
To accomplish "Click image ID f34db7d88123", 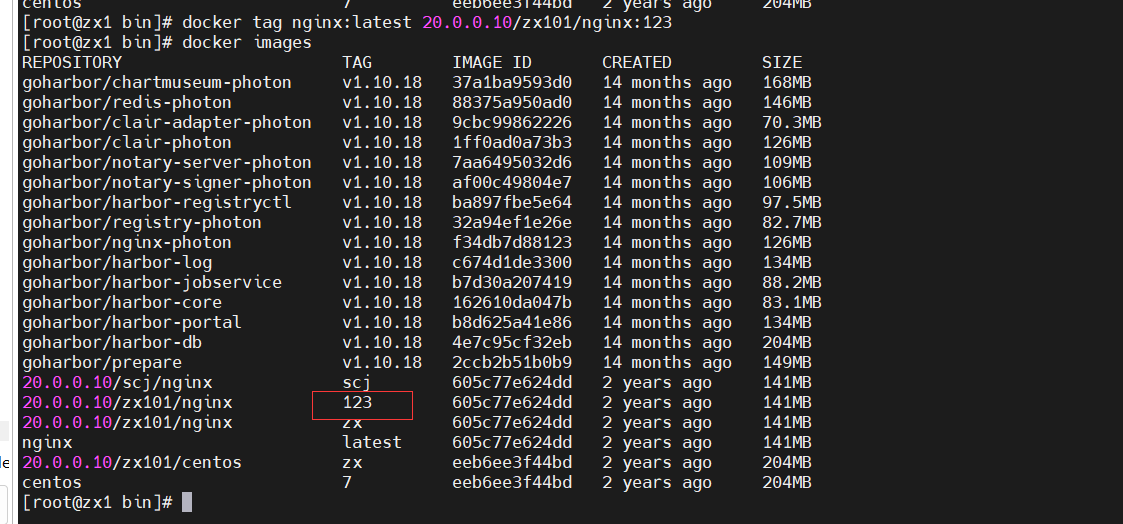I will (512, 243).
